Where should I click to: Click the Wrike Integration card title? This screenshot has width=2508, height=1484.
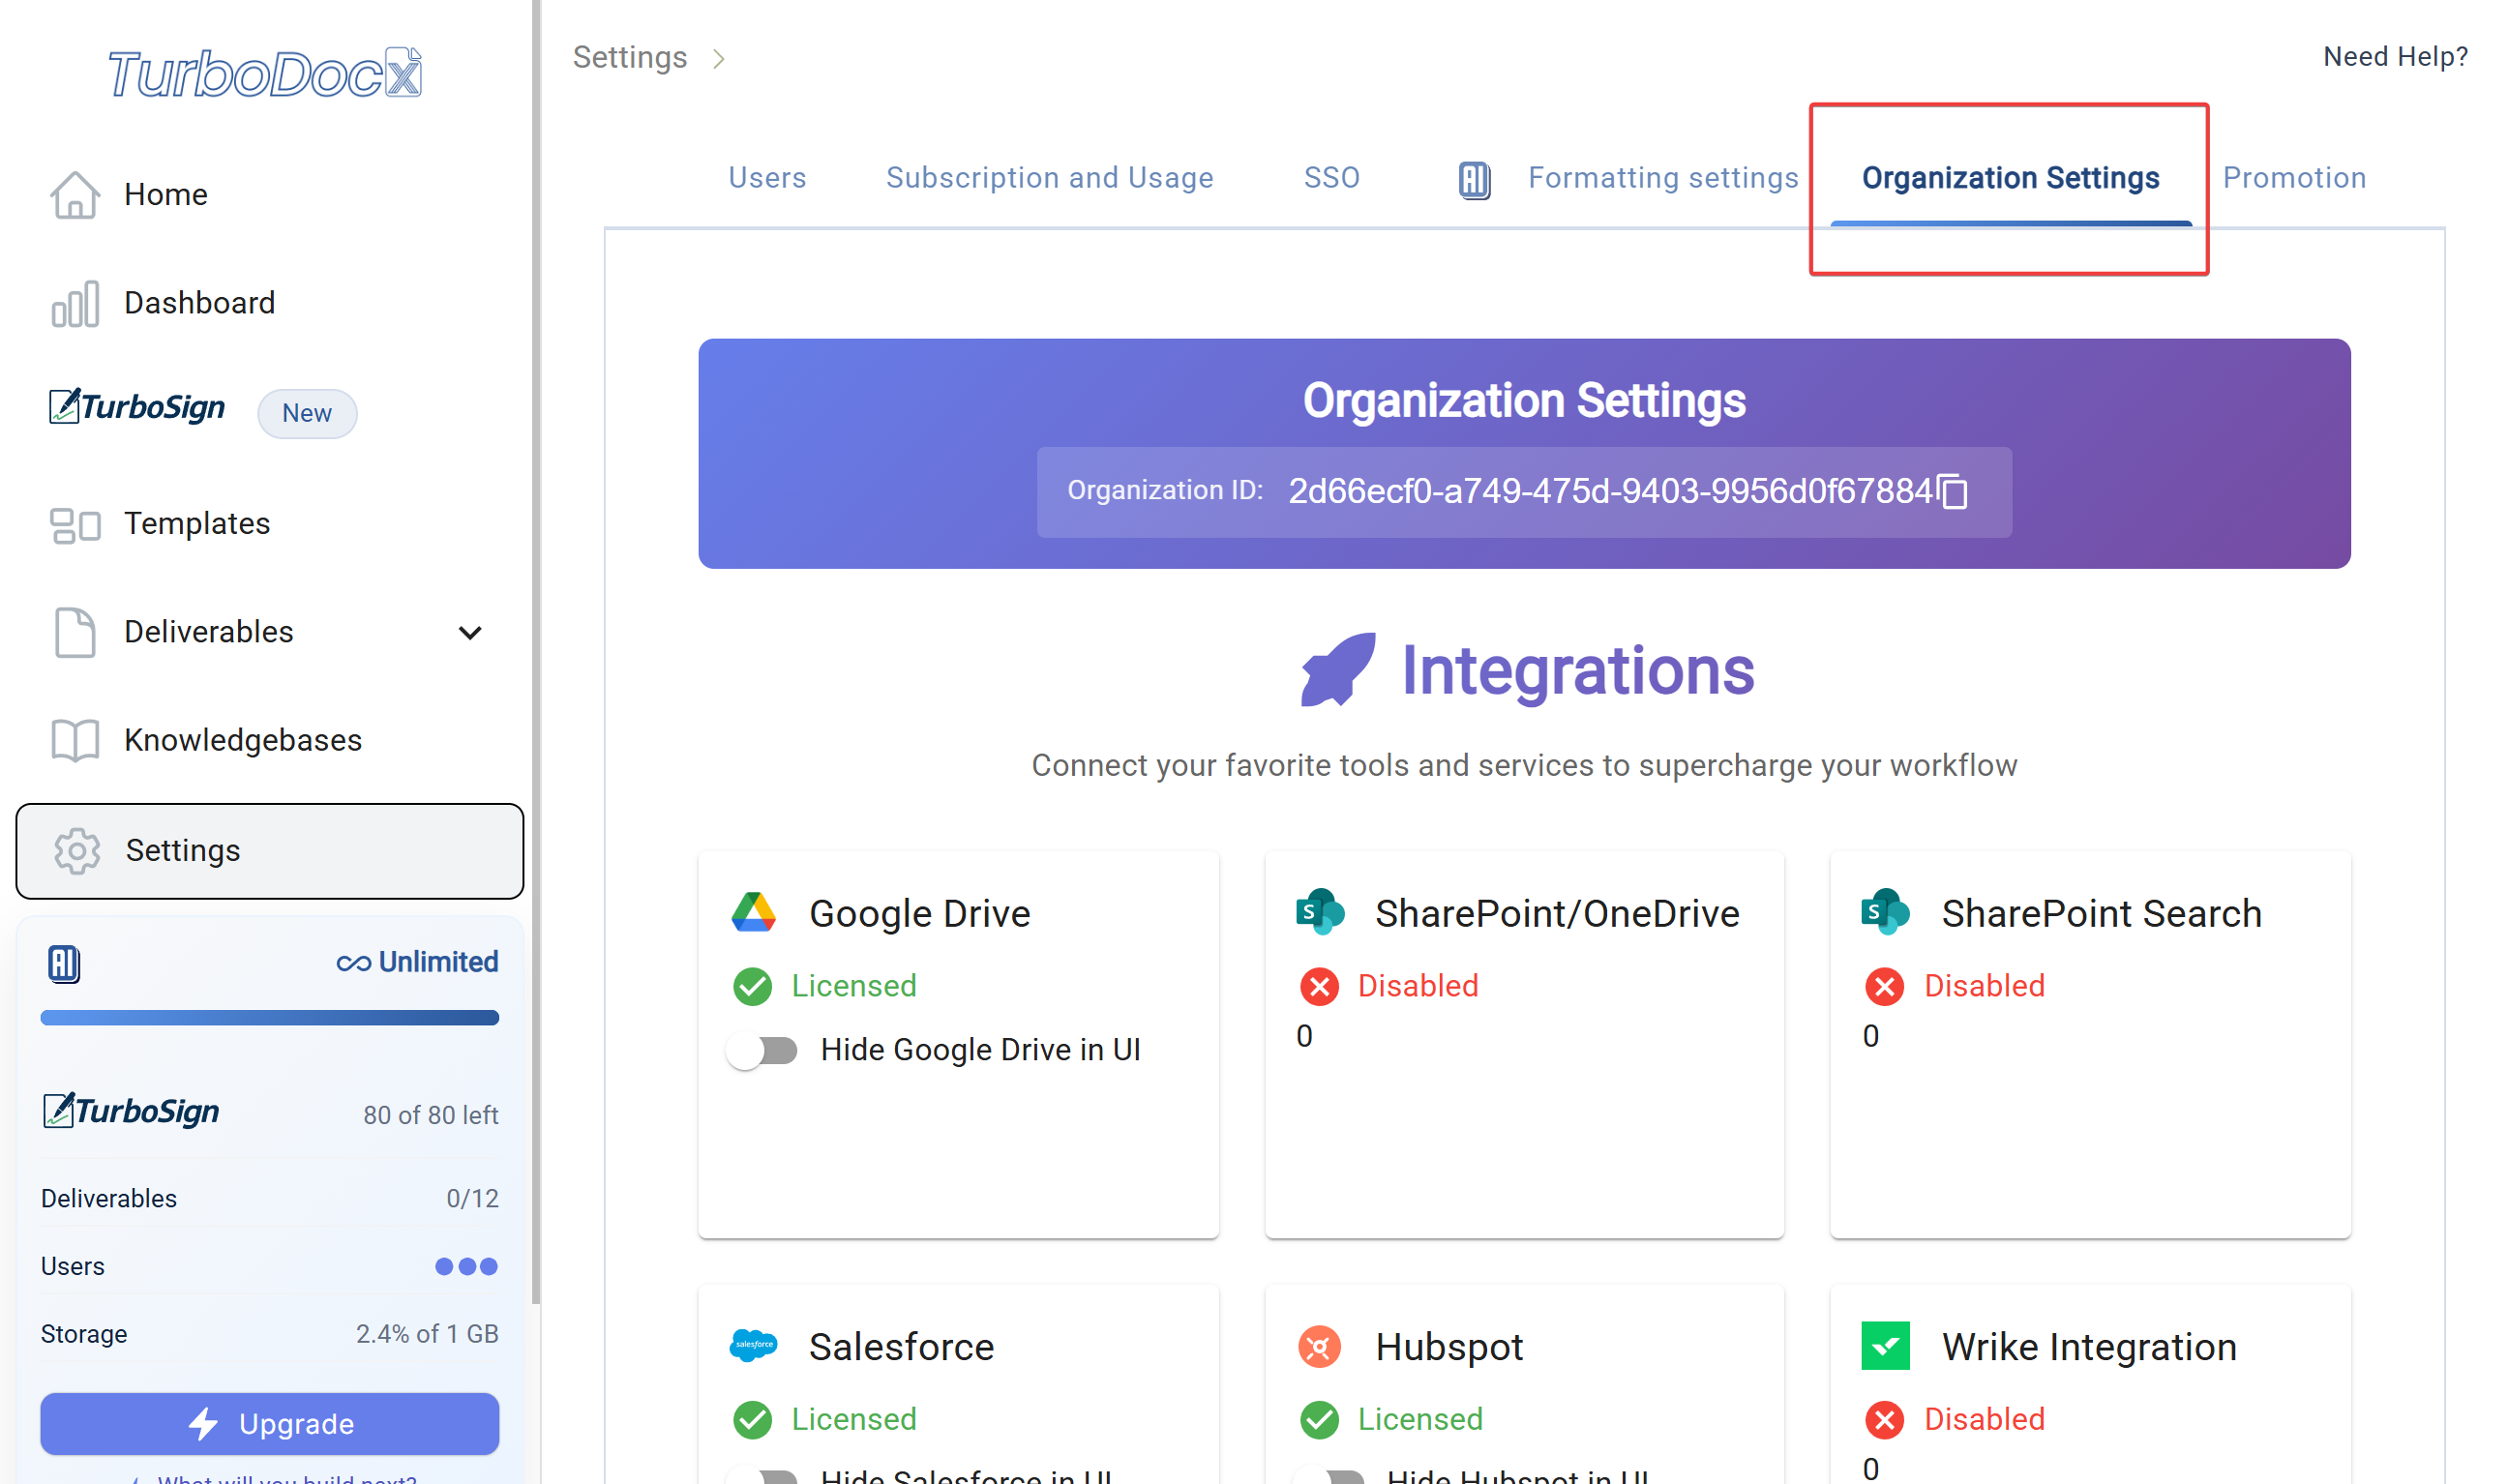tap(2089, 1347)
